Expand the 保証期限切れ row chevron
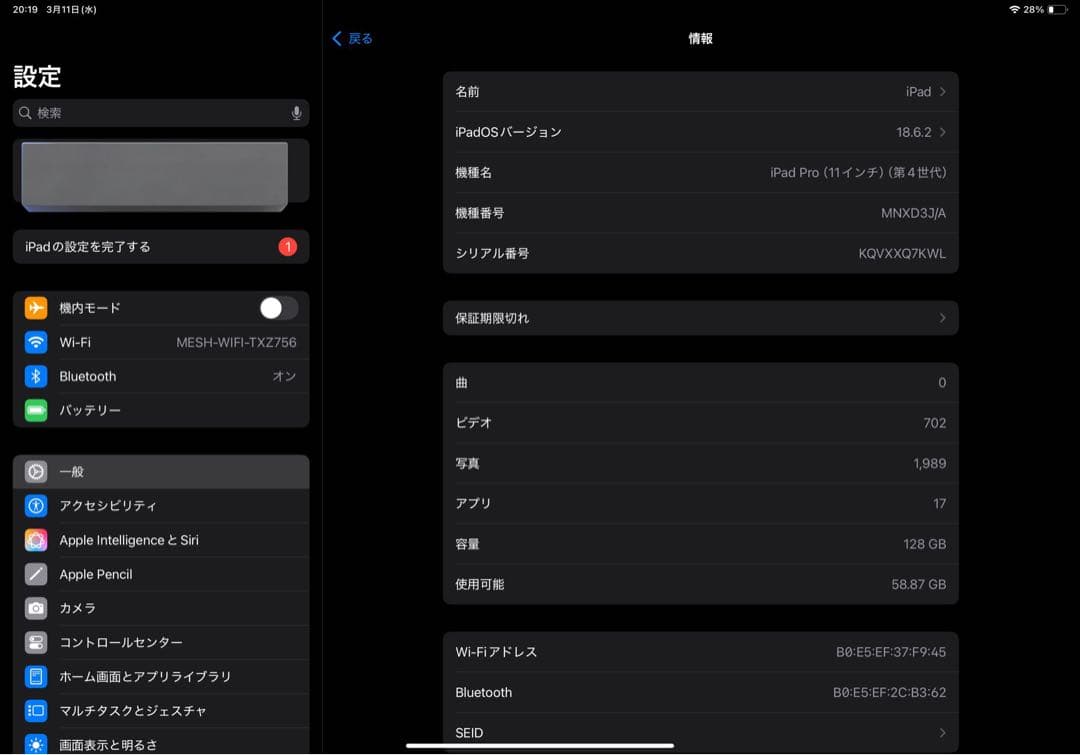Viewport: 1080px width, 755px height. coord(942,318)
